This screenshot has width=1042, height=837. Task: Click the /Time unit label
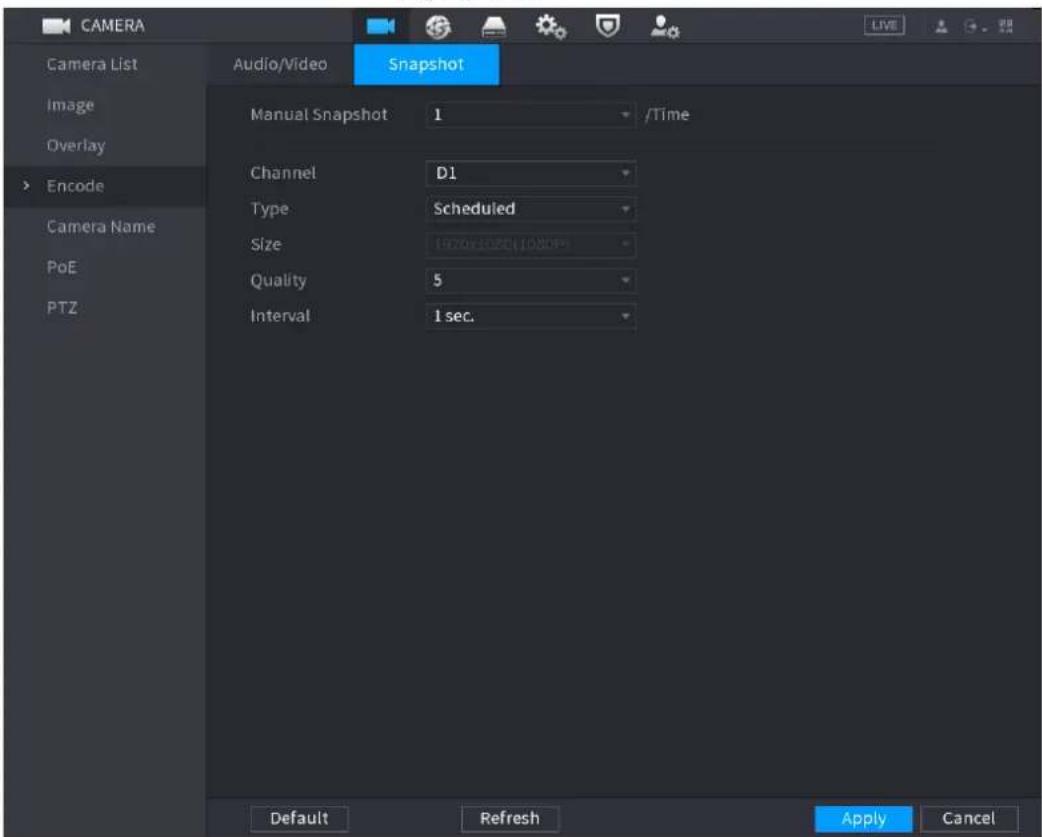(667, 114)
